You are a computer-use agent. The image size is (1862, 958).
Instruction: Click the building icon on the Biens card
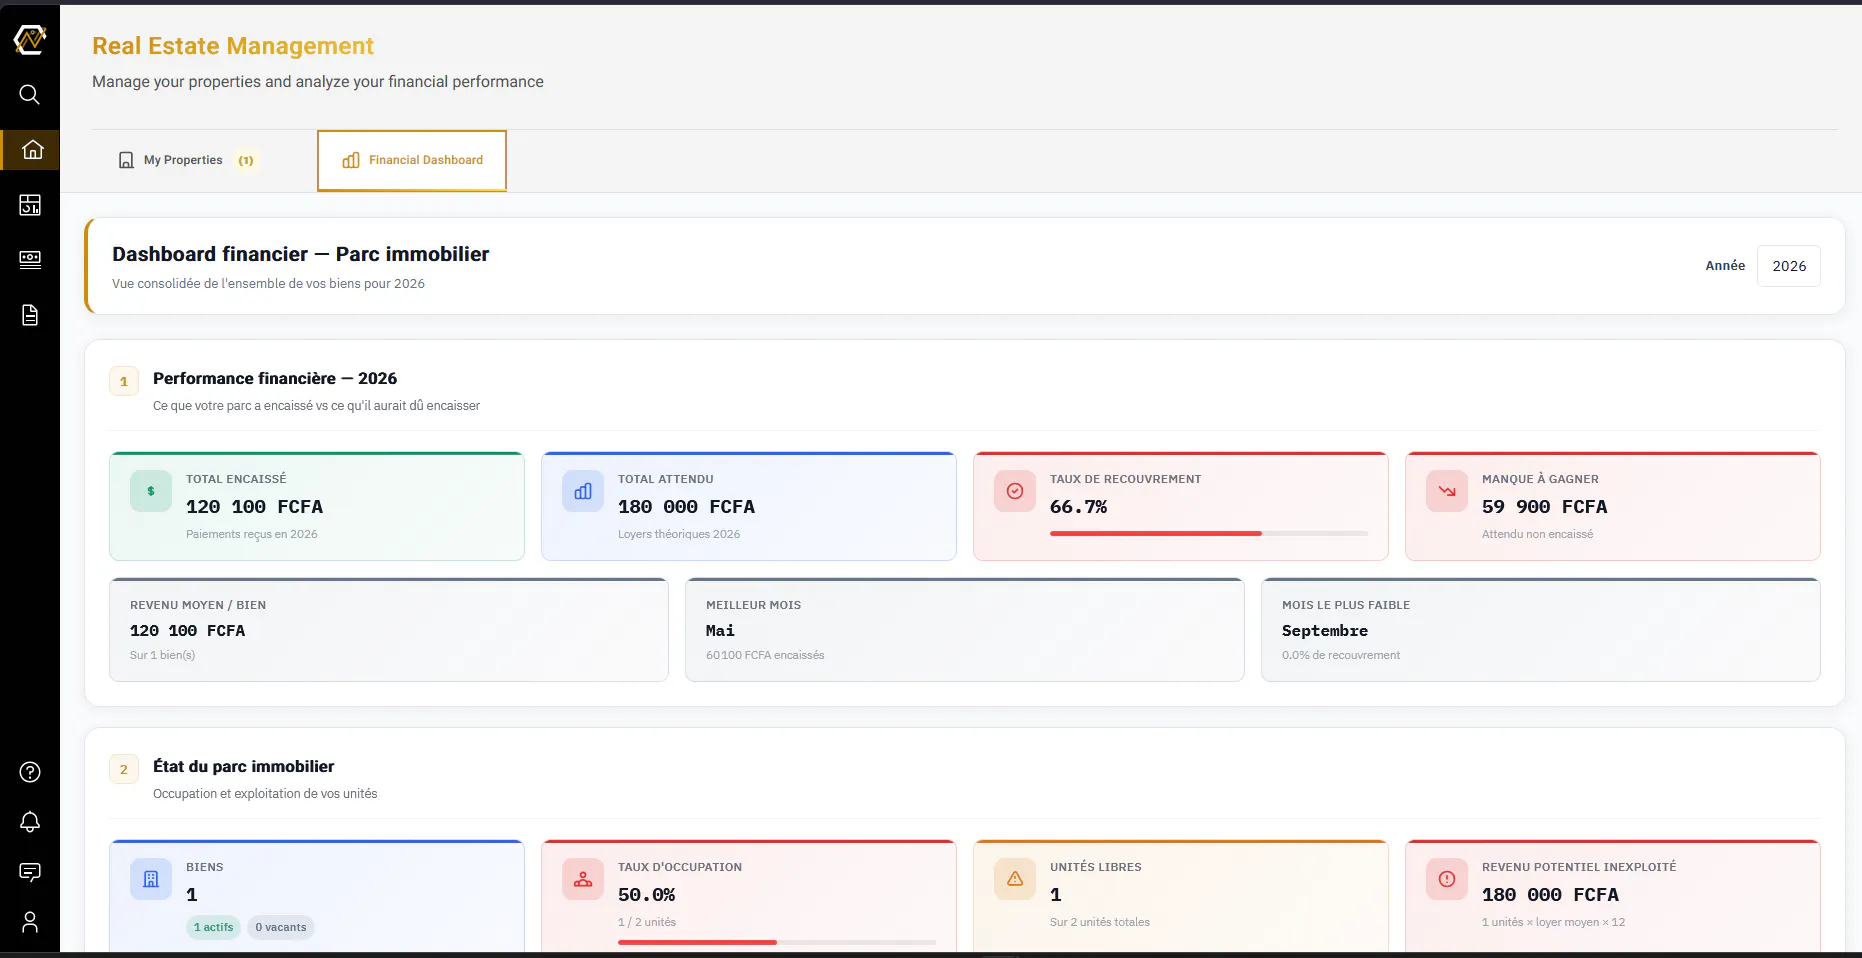[x=151, y=879]
